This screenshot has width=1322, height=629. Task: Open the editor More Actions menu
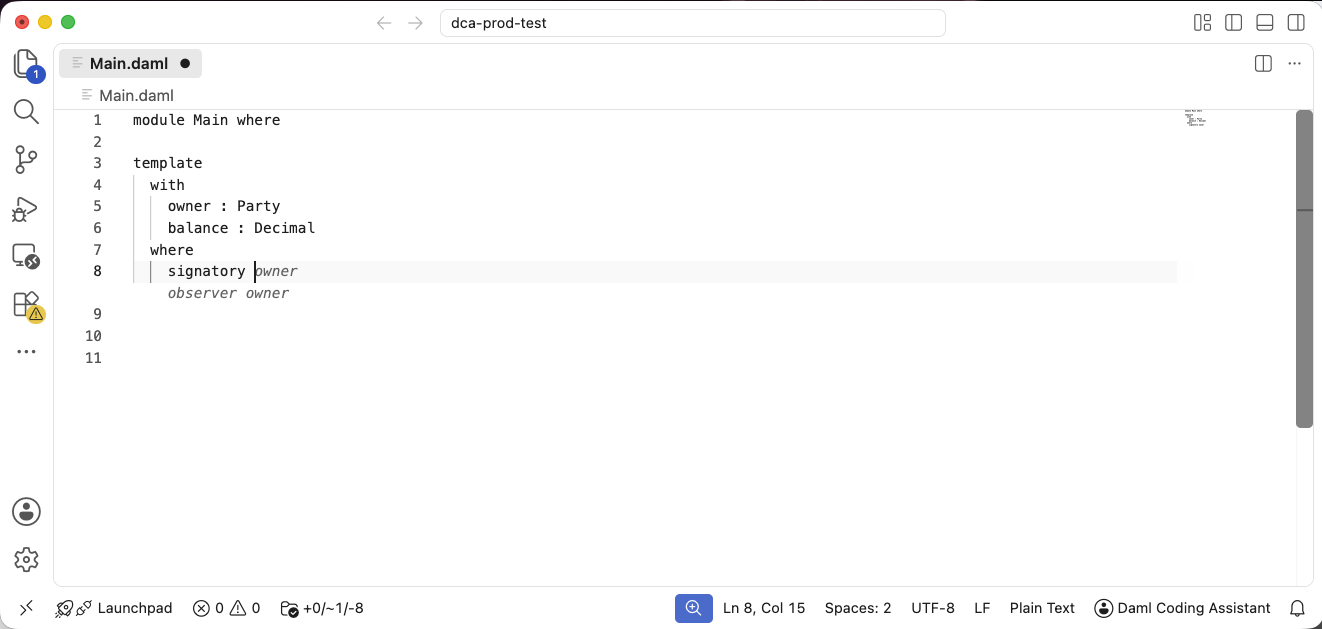(1295, 64)
